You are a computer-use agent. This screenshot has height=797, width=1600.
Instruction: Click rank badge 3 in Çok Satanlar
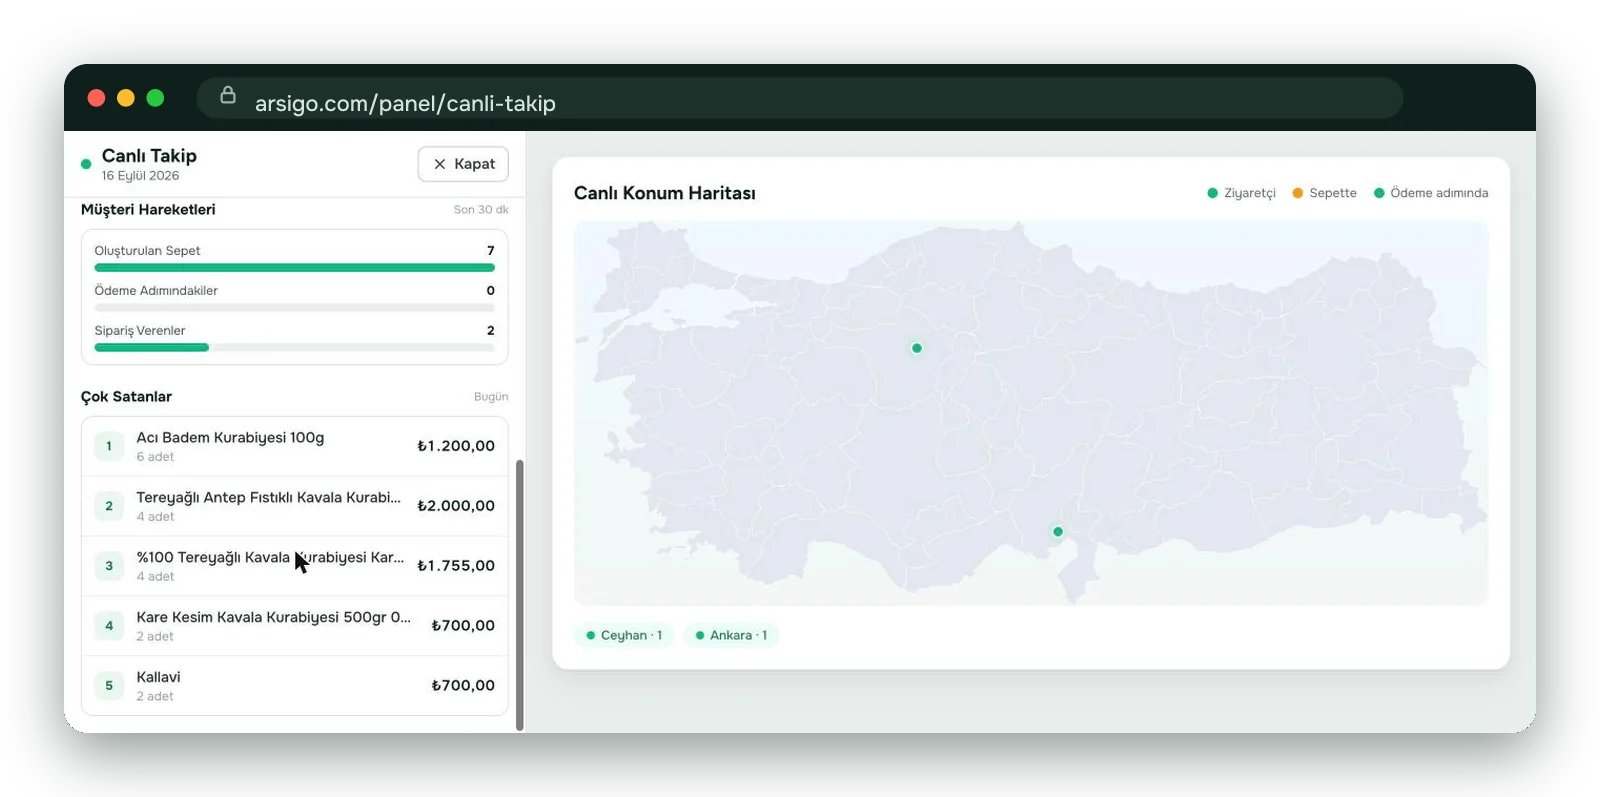pos(109,566)
